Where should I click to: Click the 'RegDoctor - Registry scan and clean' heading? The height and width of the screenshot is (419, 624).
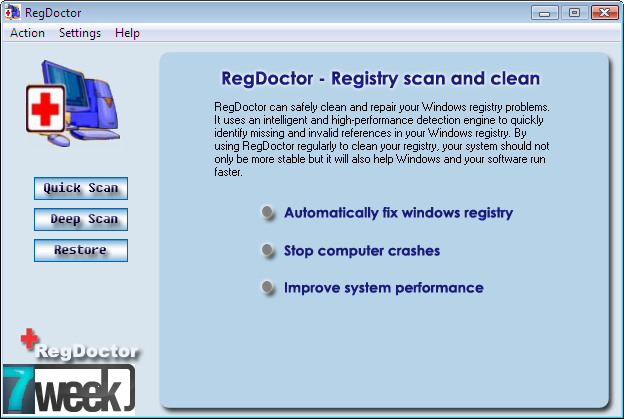coord(380,79)
